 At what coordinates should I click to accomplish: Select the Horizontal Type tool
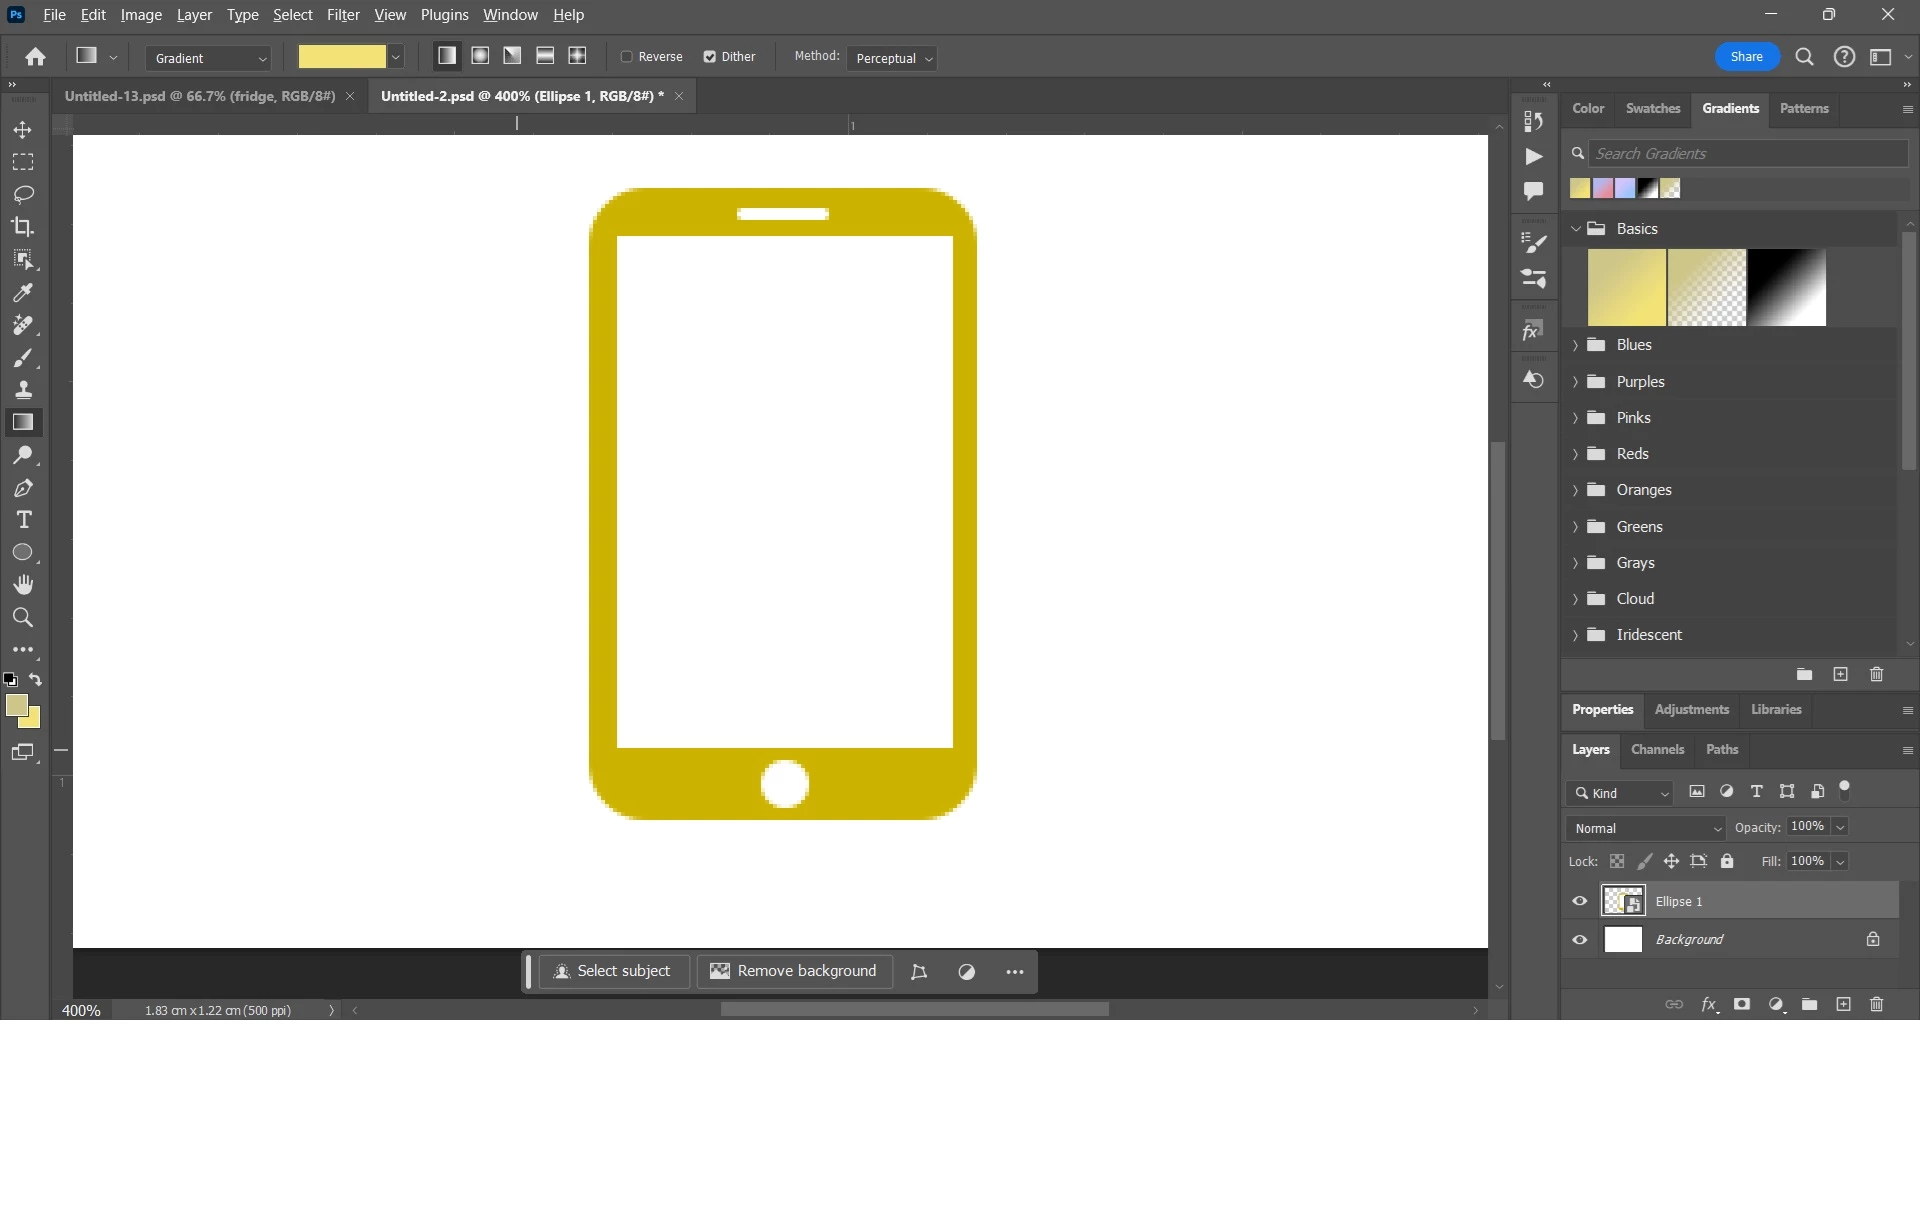[x=23, y=520]
